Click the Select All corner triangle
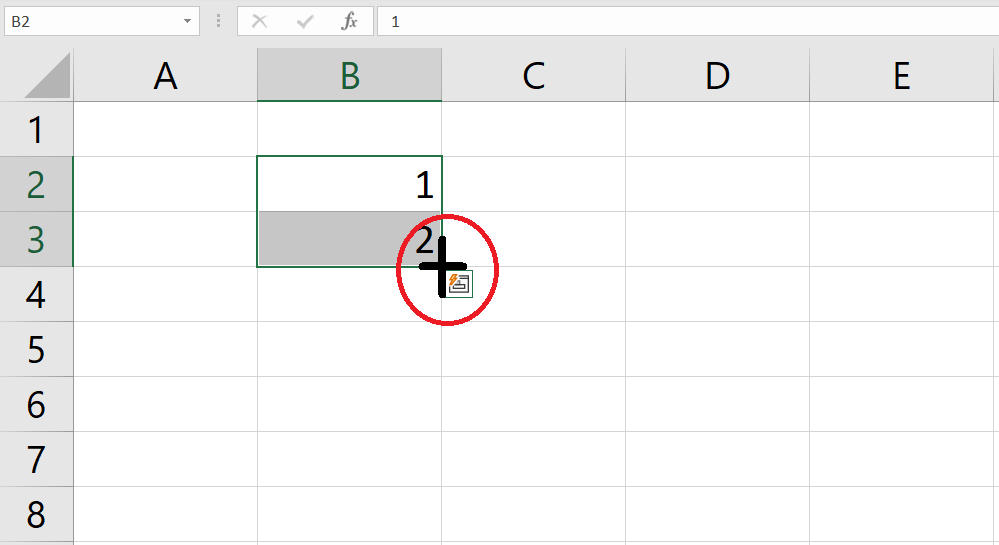The width and height of the screenshot is (999, 545). (46, 76)
